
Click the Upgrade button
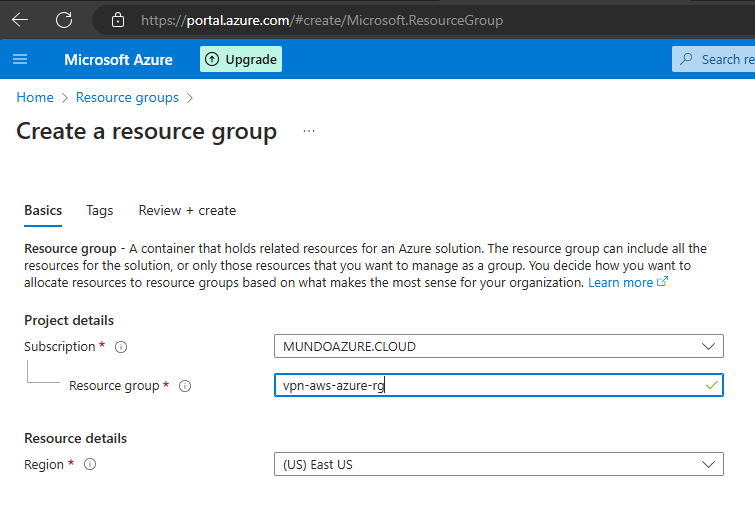[x=241, y=59]
